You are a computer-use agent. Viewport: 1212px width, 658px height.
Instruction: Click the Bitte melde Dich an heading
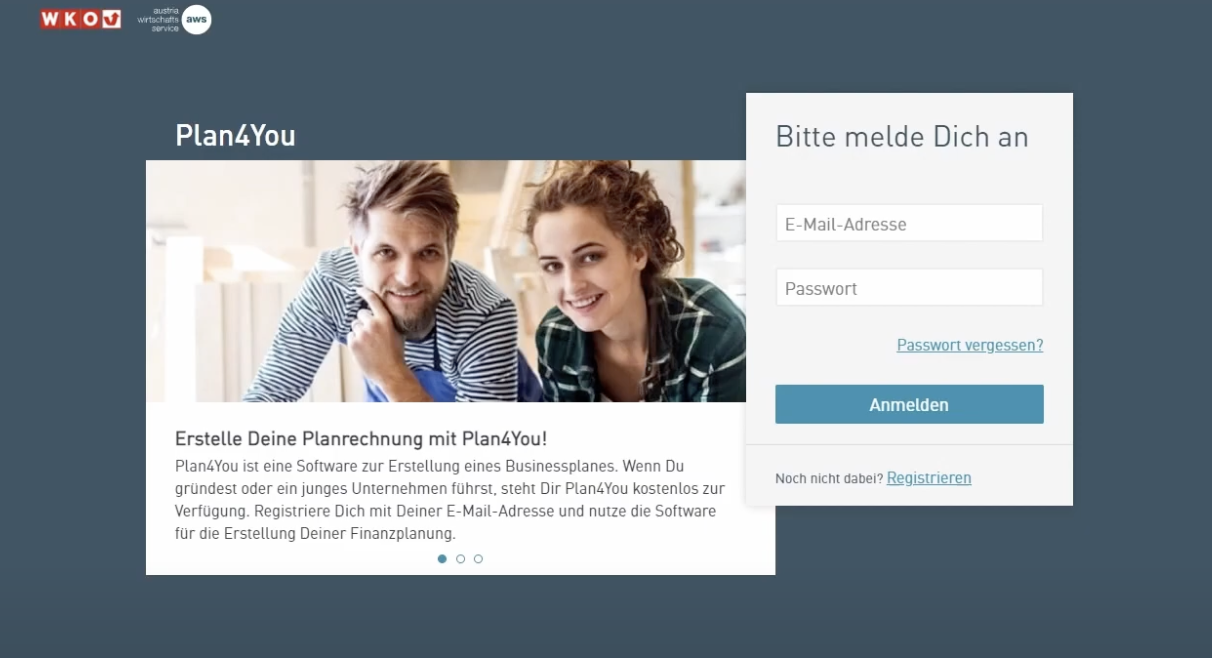902,137
